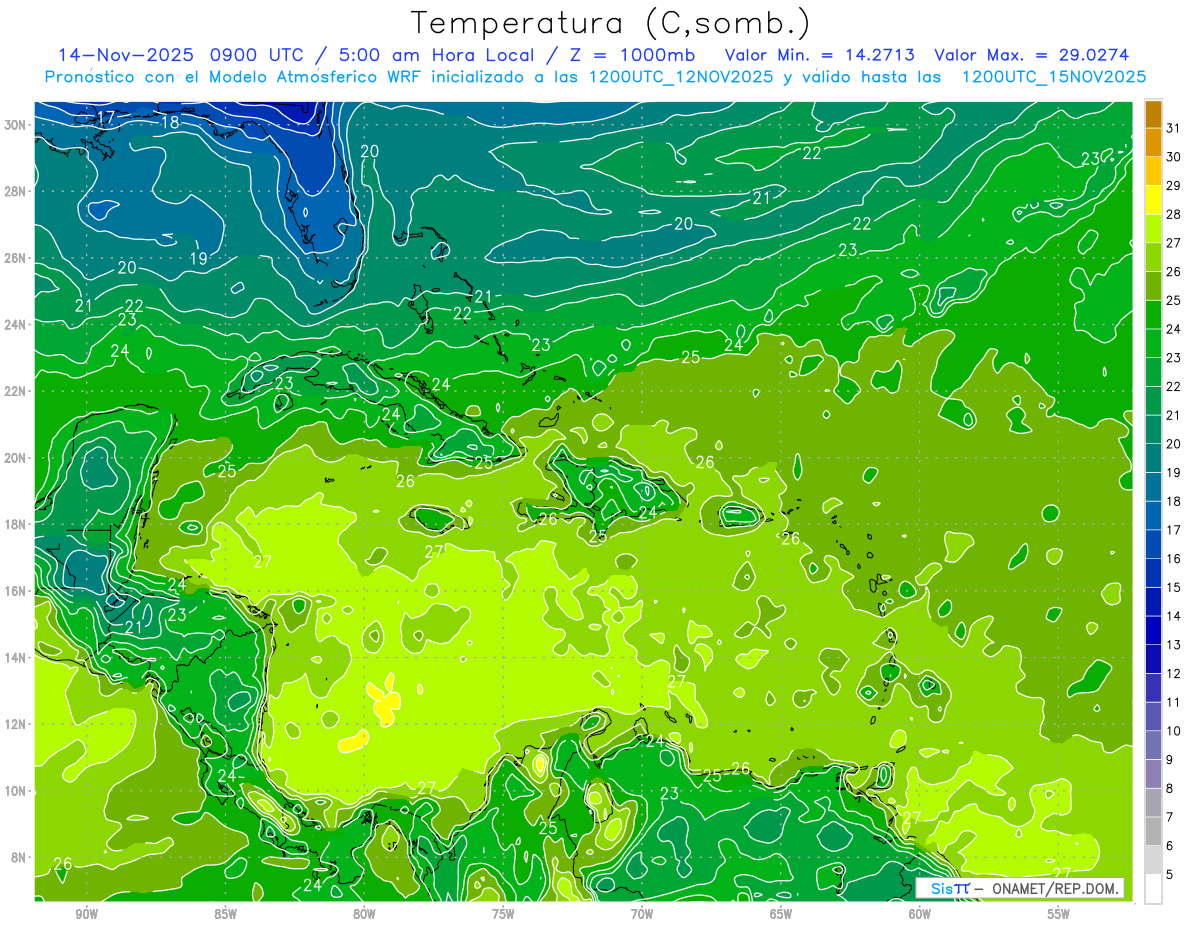Click the 'Valor Min. = 14.2713' text
This screenshot has width=1200, height=927.
point(822,55)
